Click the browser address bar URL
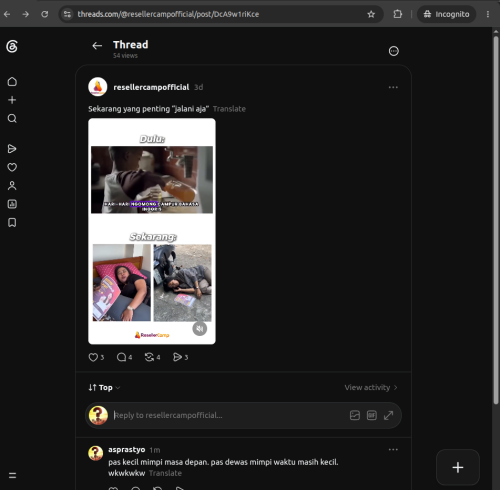The image size is (500, 490). pyautogui.click(x=168, y=14)
